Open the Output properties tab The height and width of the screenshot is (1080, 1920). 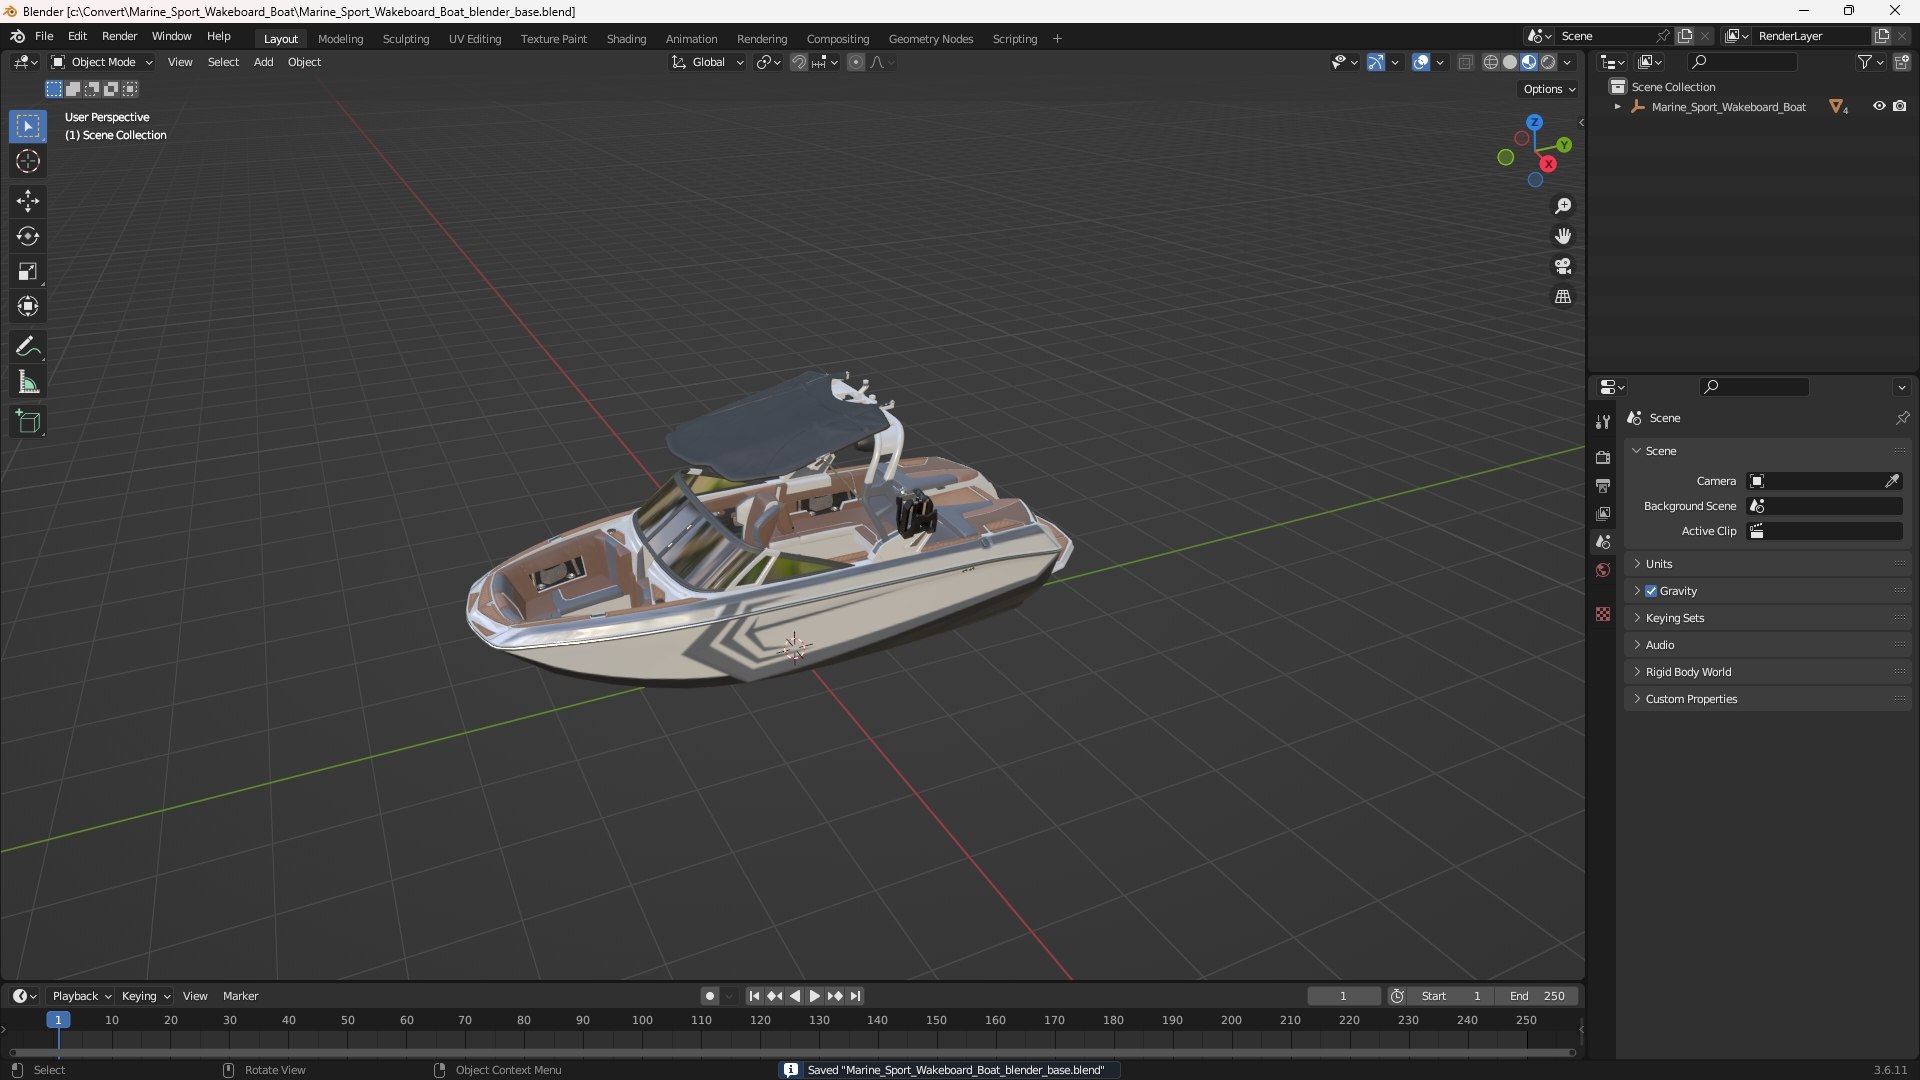click(1603, 485)
